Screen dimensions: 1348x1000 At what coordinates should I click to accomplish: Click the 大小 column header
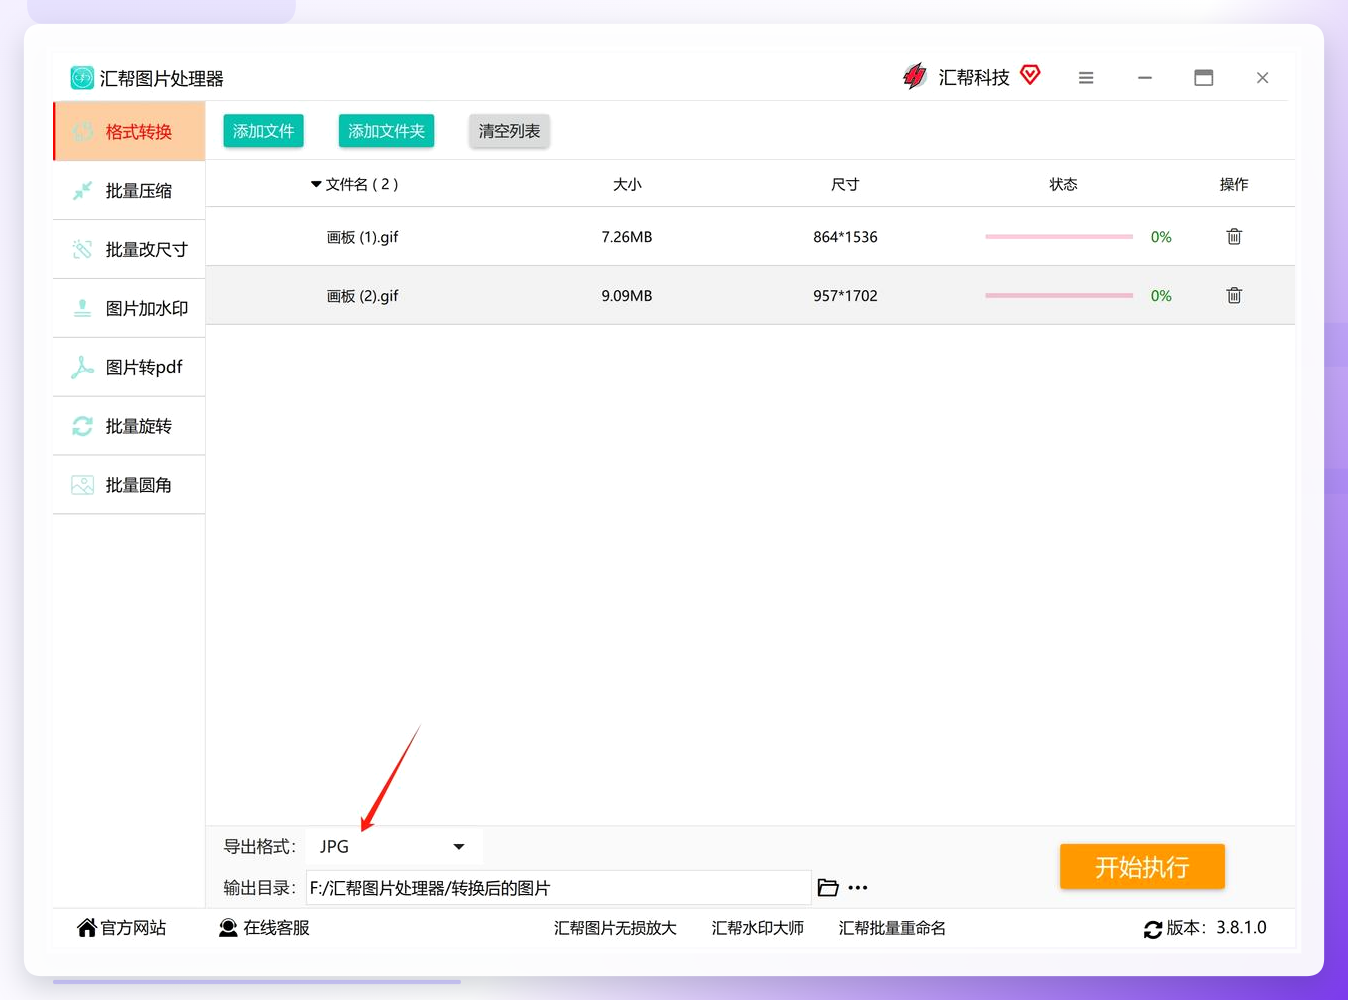click(x=627, y=184)
